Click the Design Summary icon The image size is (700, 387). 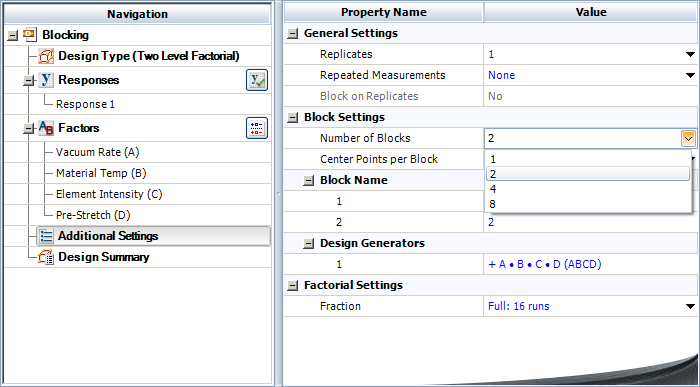click(x=46, y=257)
